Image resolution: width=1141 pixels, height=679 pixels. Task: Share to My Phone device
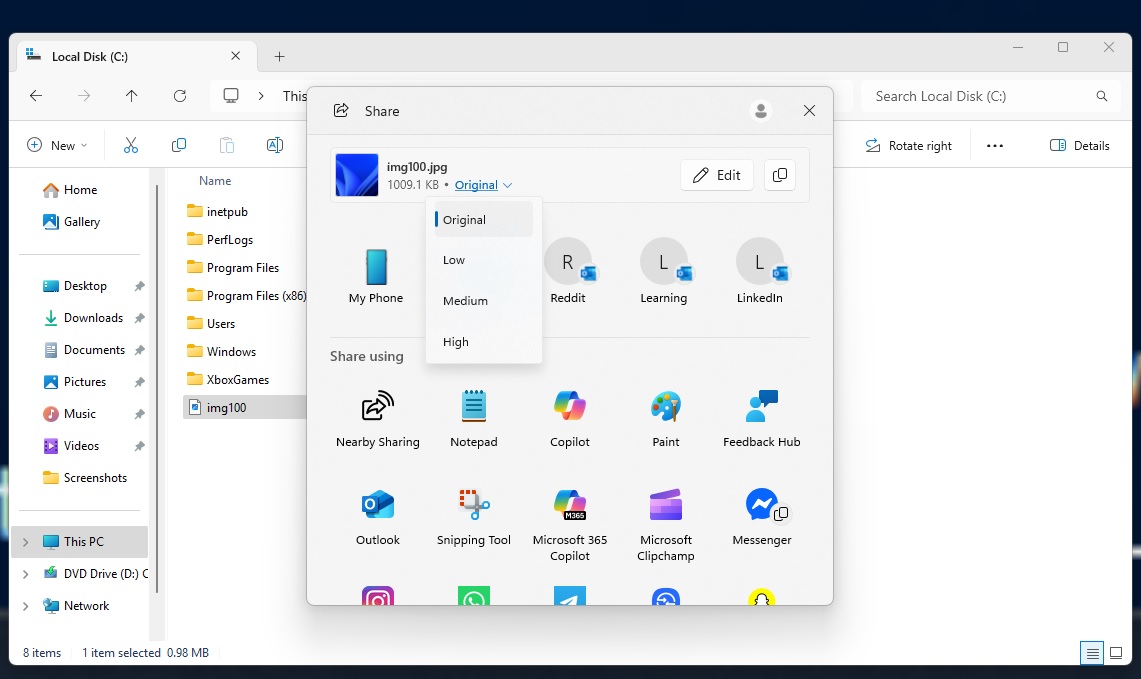[376, 275]
